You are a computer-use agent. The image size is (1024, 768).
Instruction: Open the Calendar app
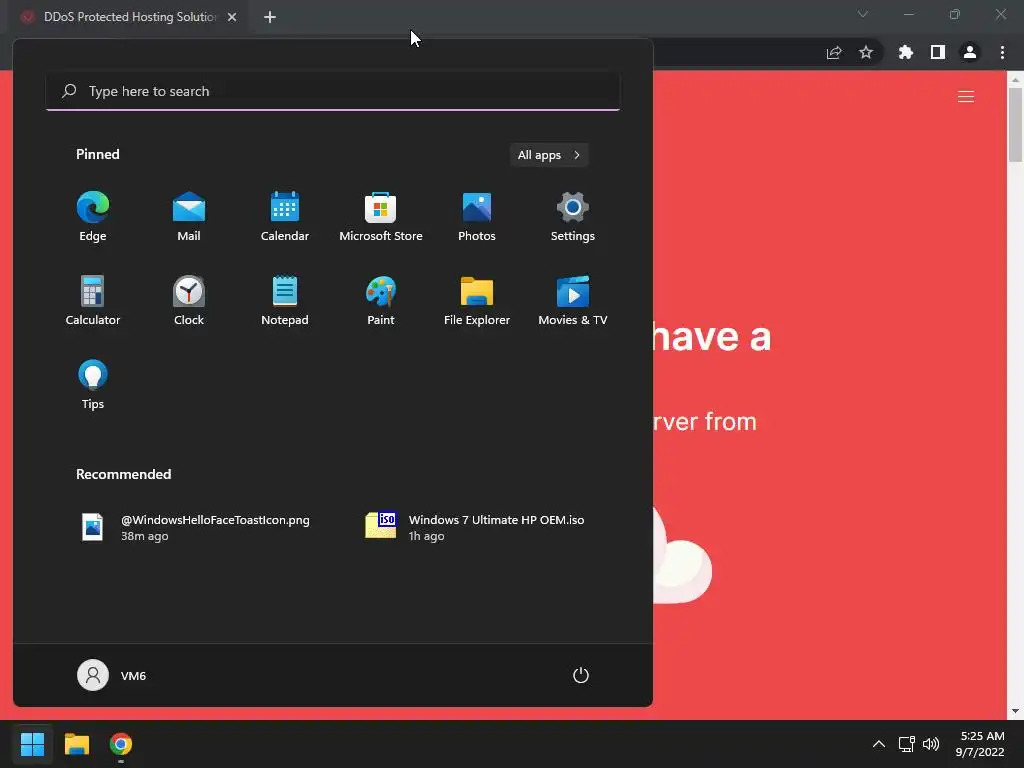pyautogui.click(x=285, y=217)
